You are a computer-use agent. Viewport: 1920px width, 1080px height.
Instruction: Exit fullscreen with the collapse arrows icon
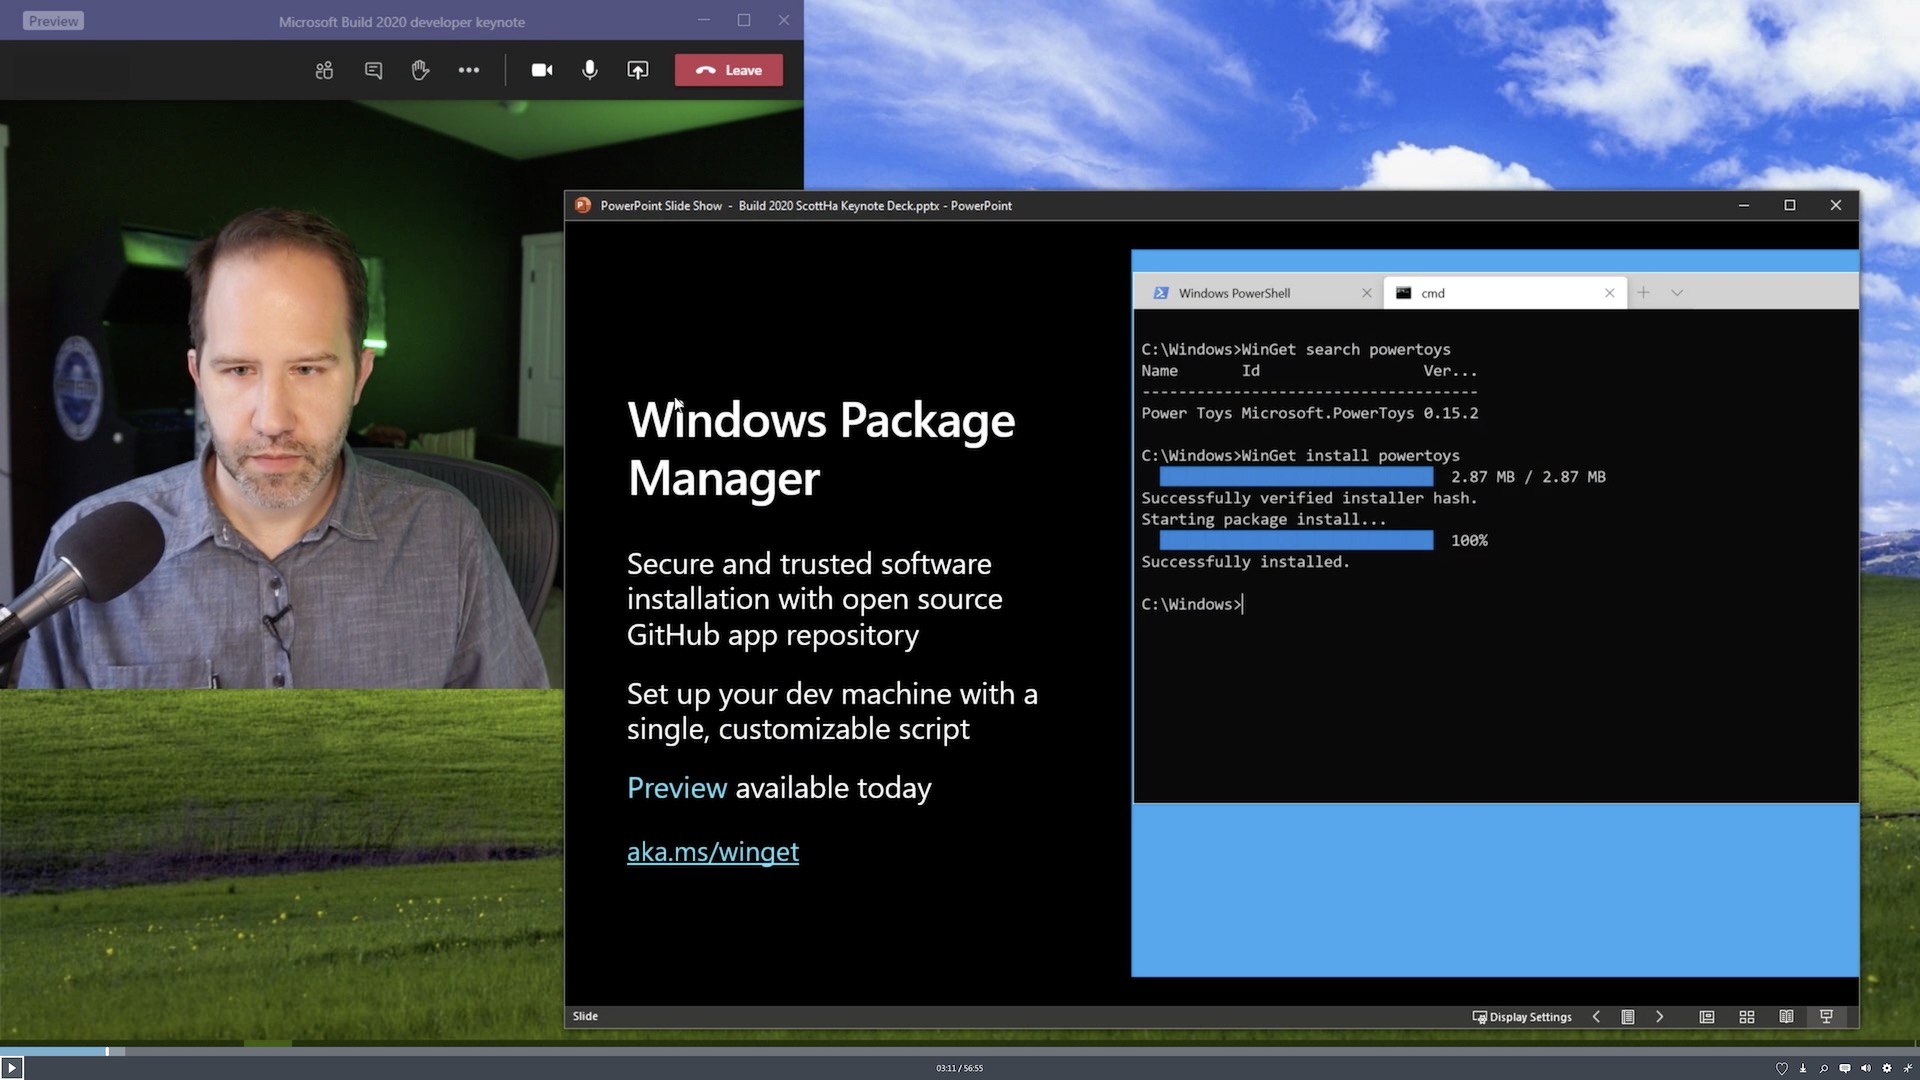pyautogui.click(x=1908, y=1068)
